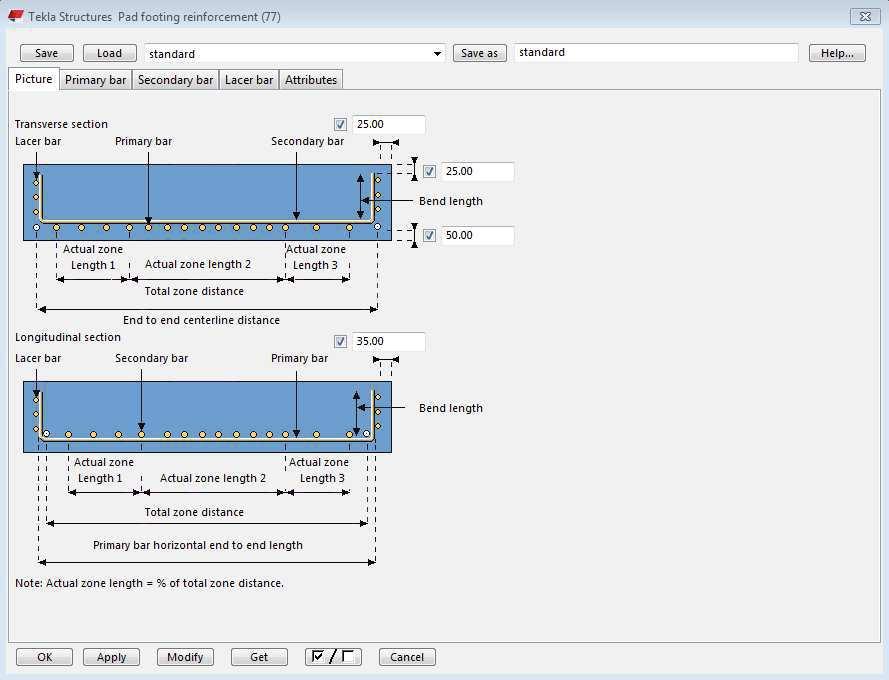Switch to the Picture tab
The height and width of the screenshot is (680, 889).
point(33,79)
